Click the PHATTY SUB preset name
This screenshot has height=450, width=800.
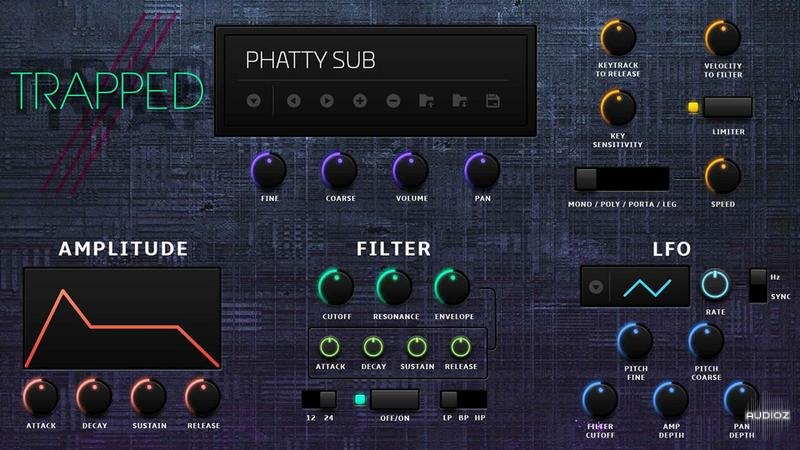pyautogui.click(x=310, y=60)
